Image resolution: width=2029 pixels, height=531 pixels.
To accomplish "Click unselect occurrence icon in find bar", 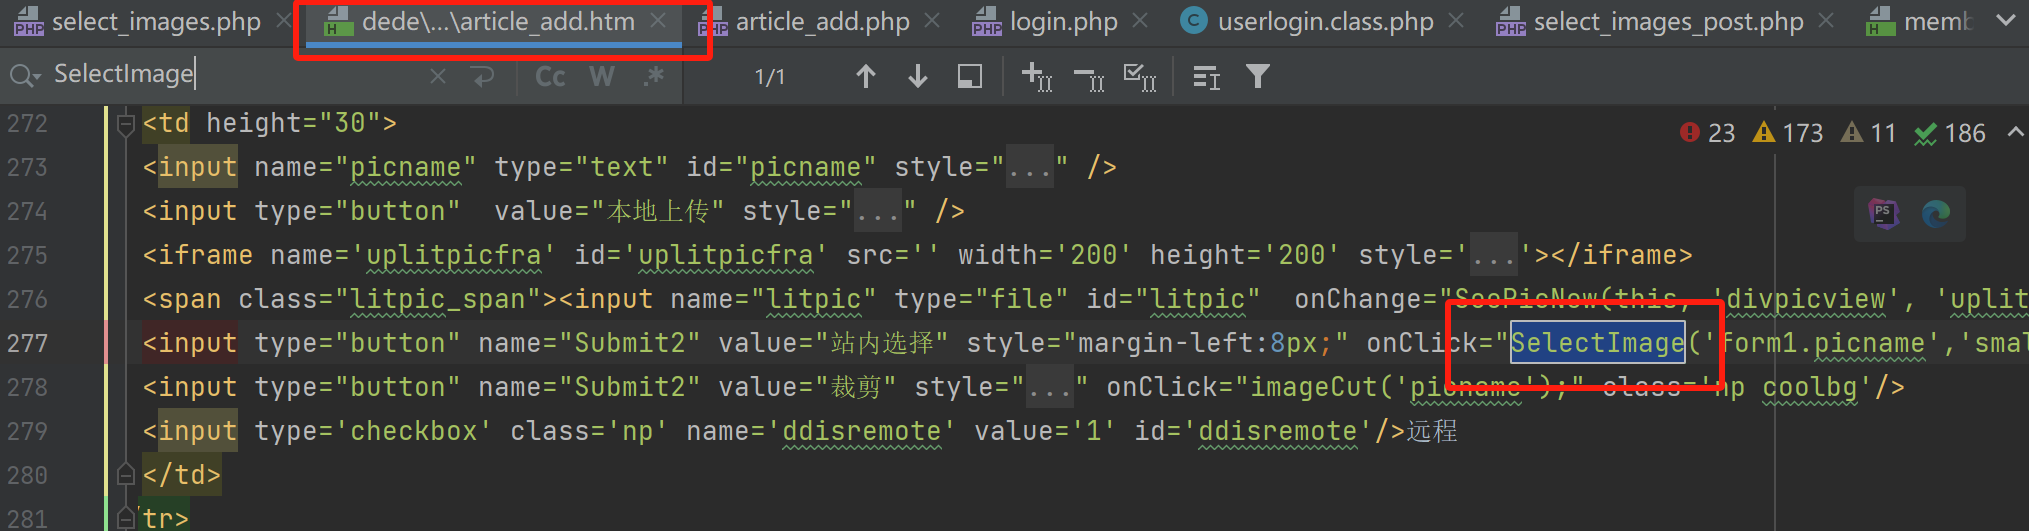I will point(1088,77).
